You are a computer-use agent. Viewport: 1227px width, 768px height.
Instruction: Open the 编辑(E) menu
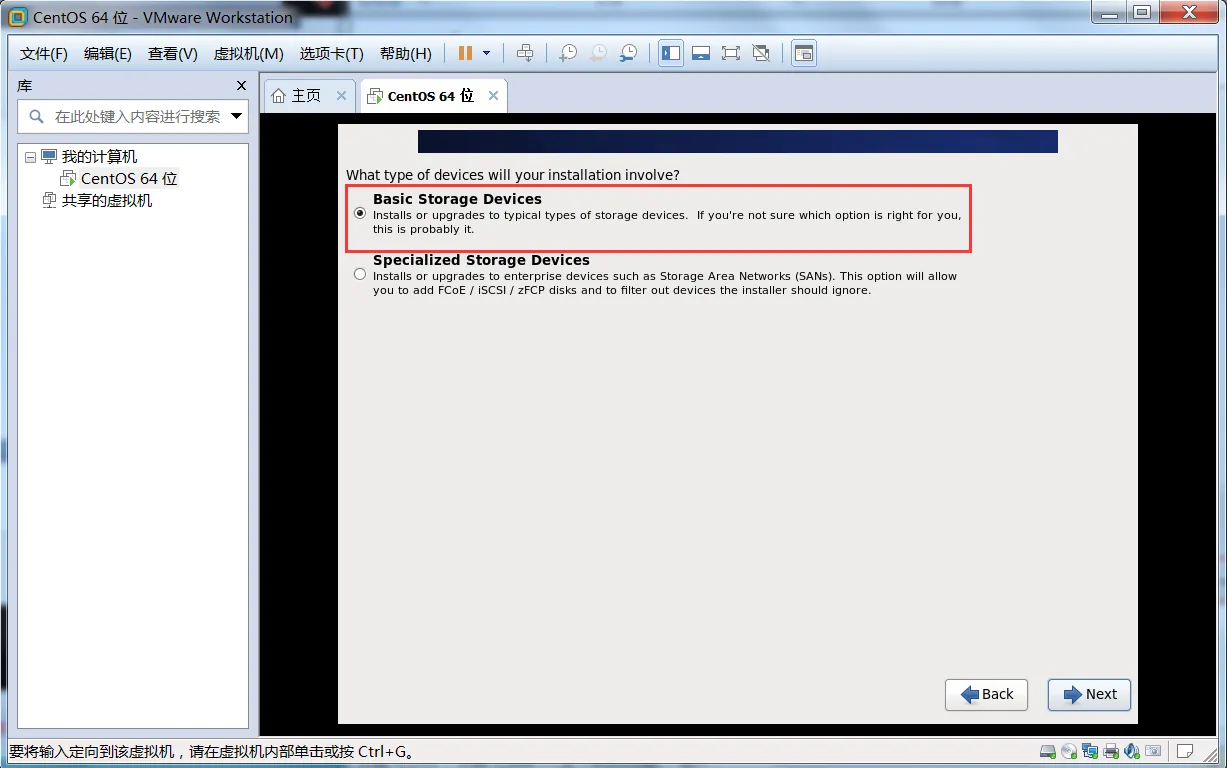108,54
